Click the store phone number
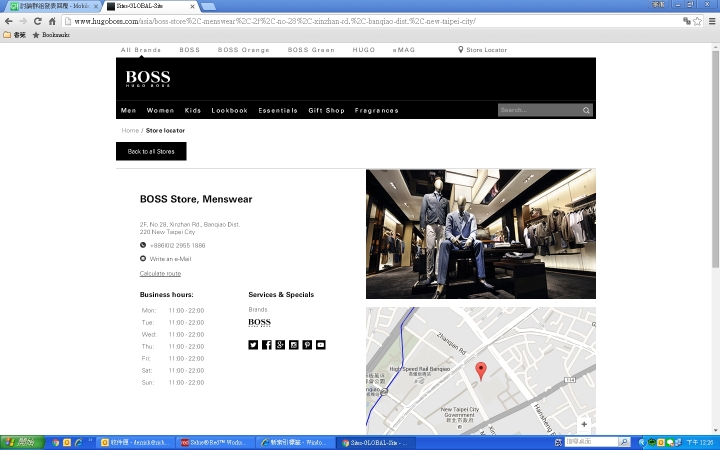The image size is (720, 450). [x=178, y=246]
